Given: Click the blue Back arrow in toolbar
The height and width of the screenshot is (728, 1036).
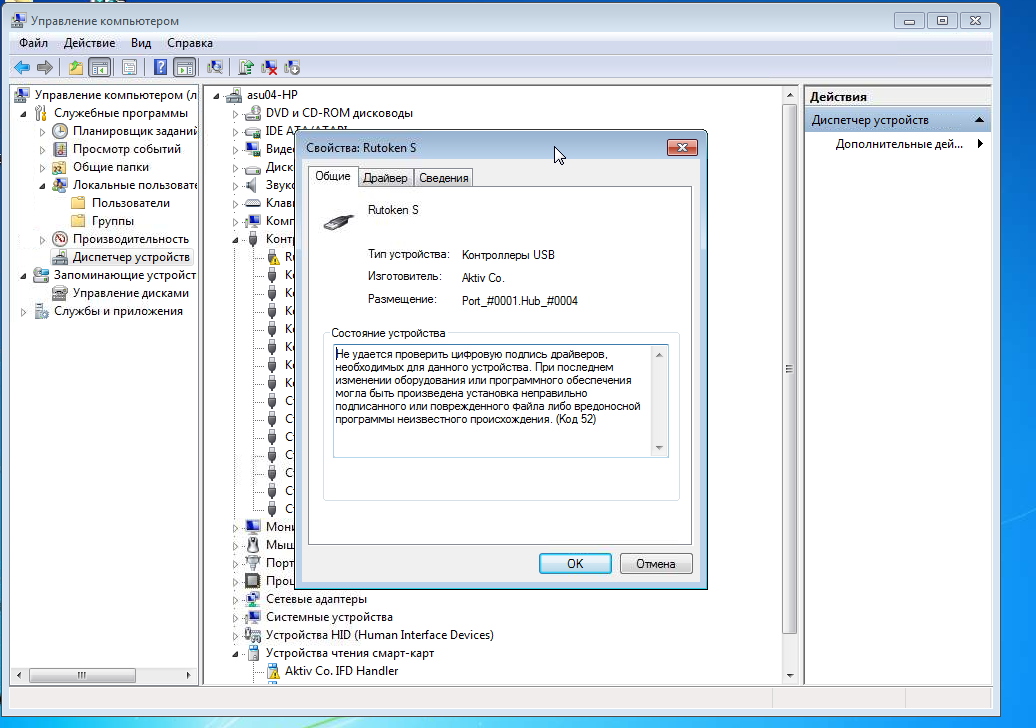Looking at the screenshot, I should click(22, 67).
